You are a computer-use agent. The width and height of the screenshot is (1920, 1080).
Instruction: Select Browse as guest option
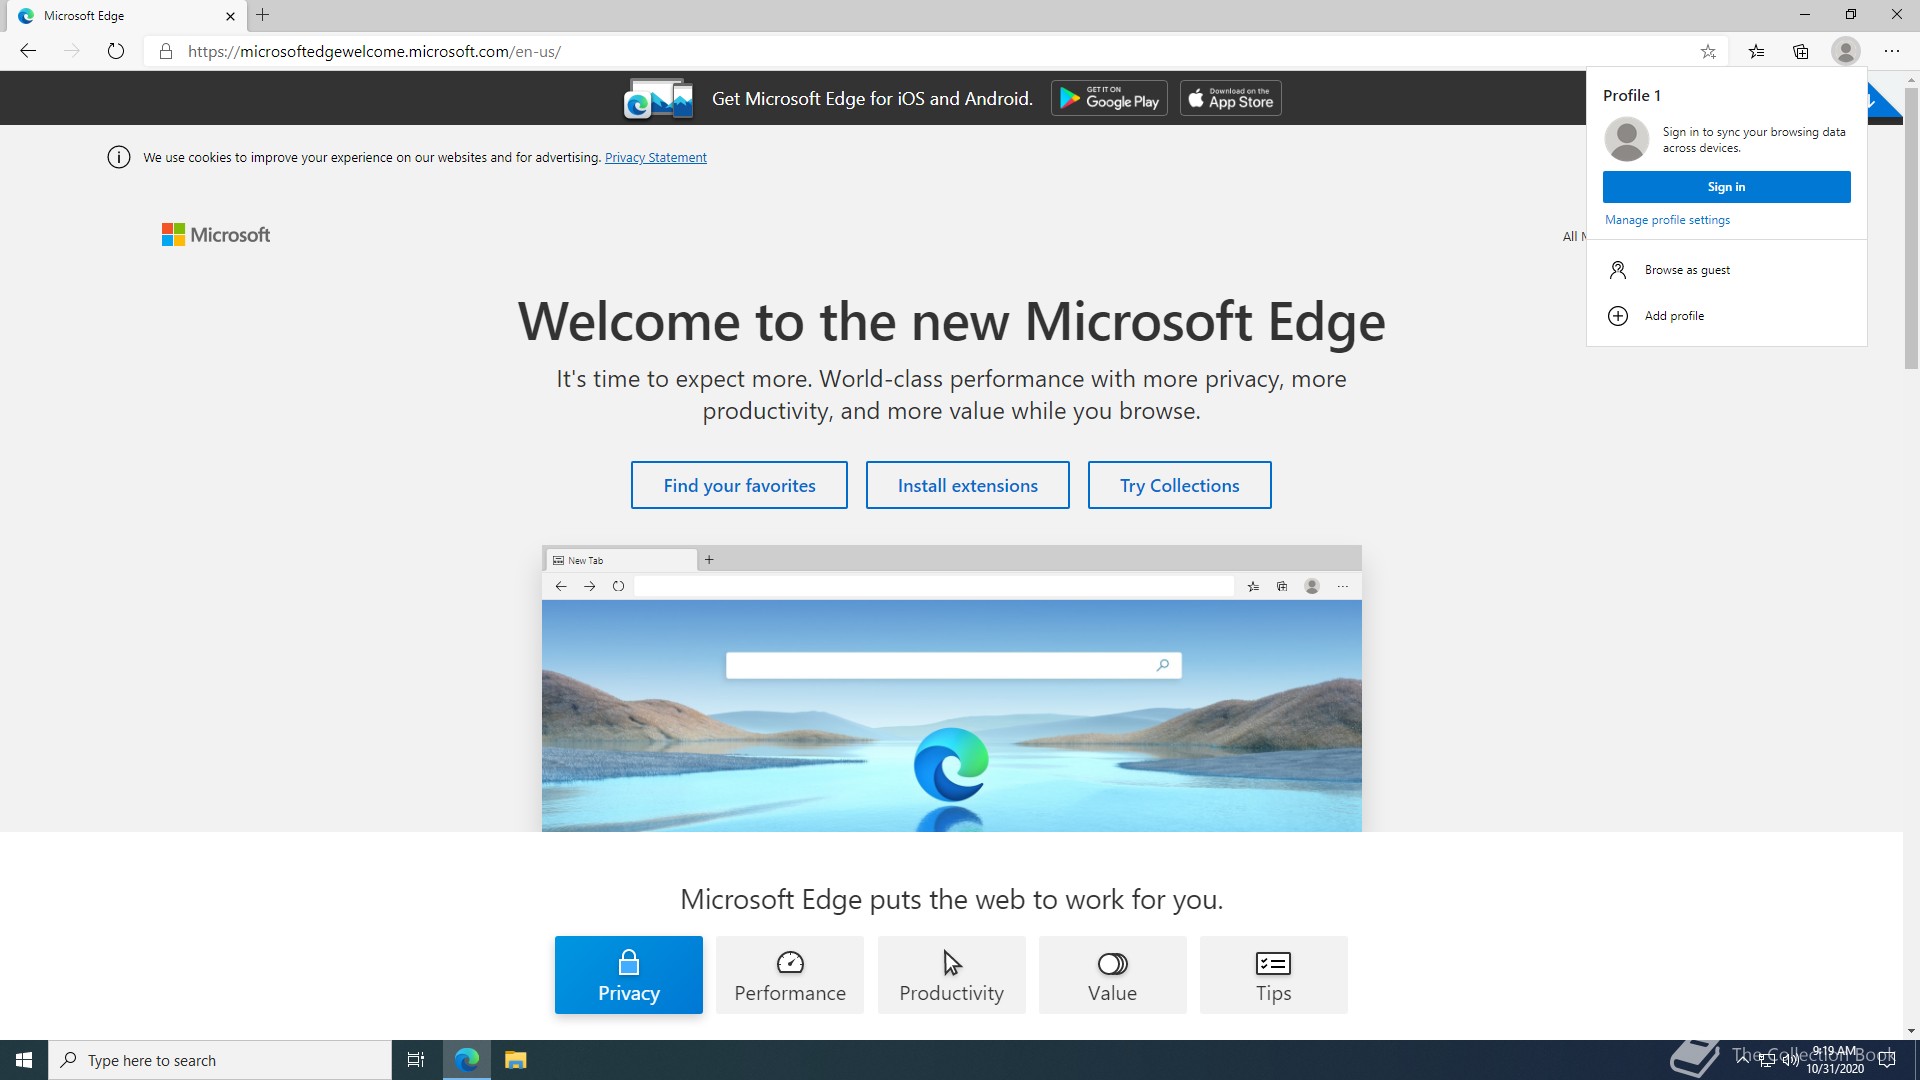1686,270
